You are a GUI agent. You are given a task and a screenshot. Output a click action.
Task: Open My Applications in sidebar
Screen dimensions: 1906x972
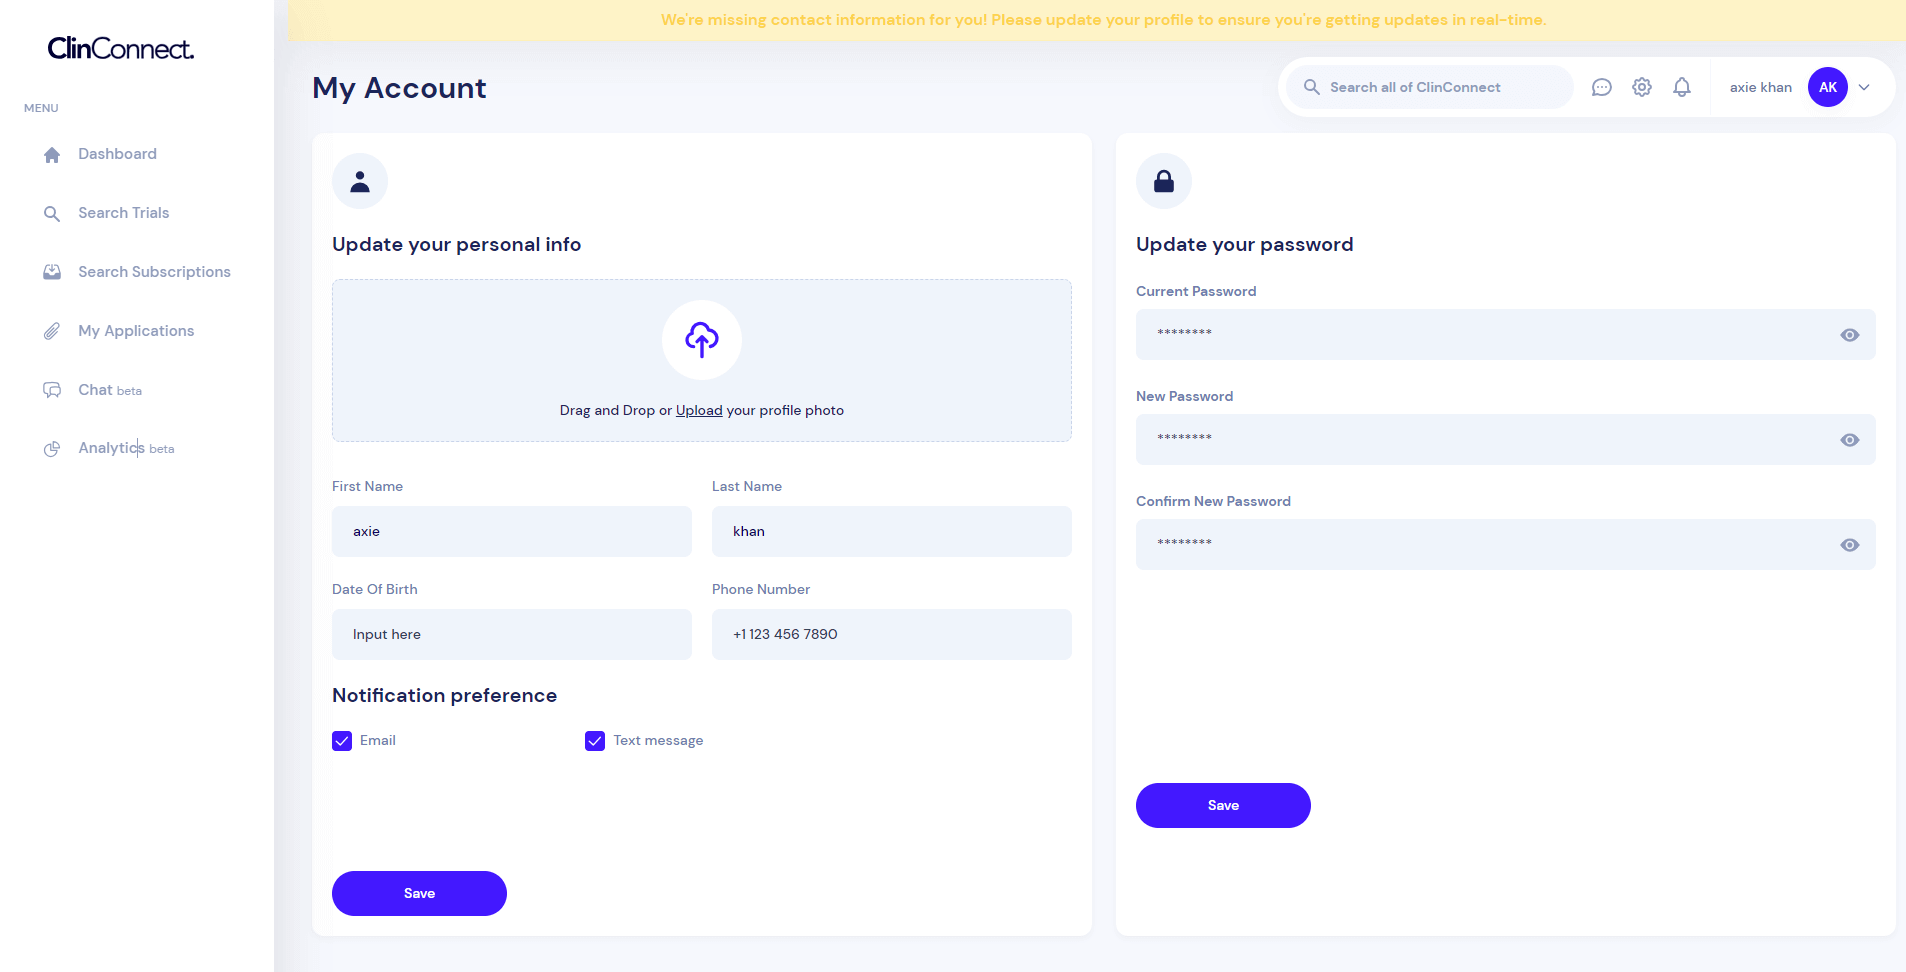pos(136,331)
